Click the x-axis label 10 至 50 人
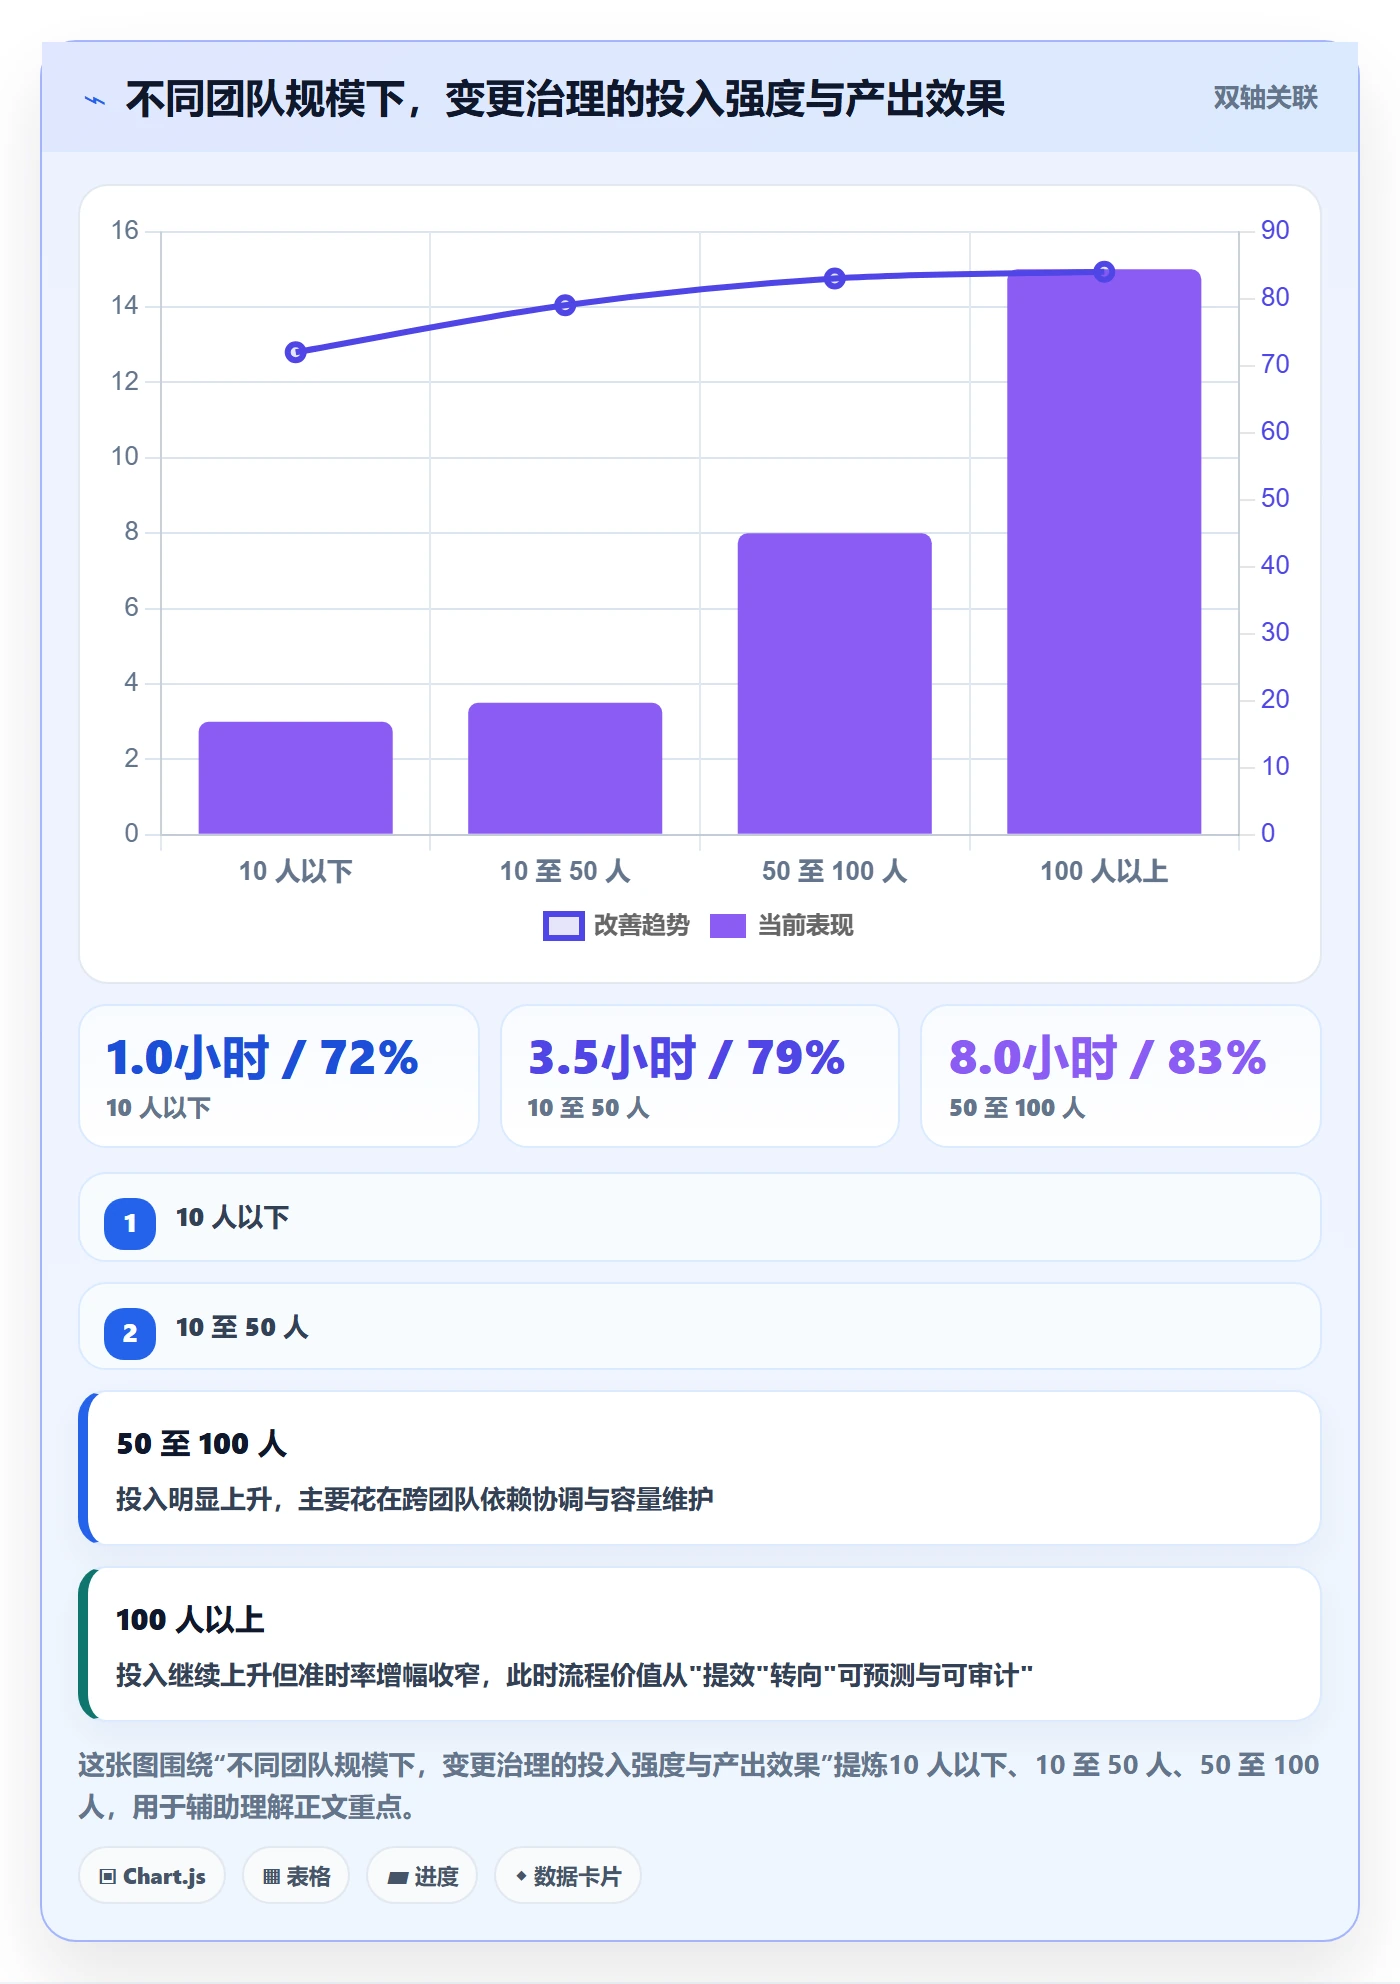The image size is (1400, 1984). (x=565, y=871)
